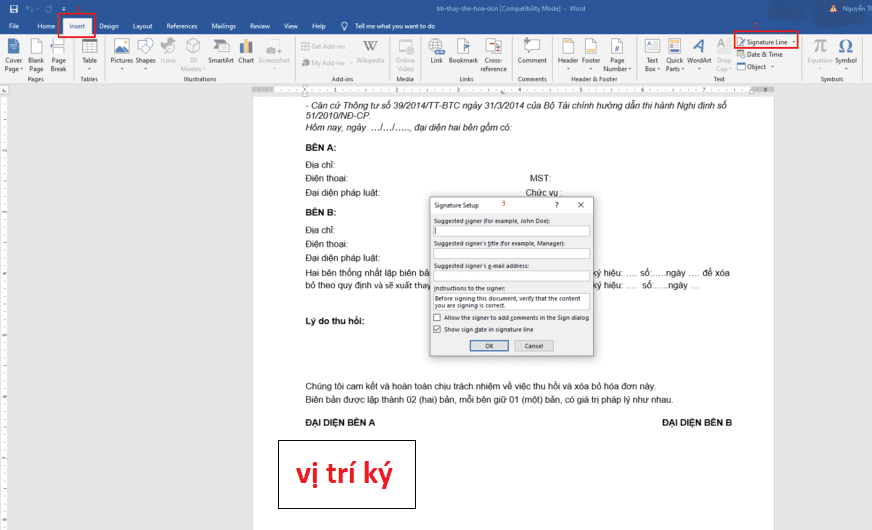
Task: Open Quick Parts gallery
Action: click(x=674, y=56)
